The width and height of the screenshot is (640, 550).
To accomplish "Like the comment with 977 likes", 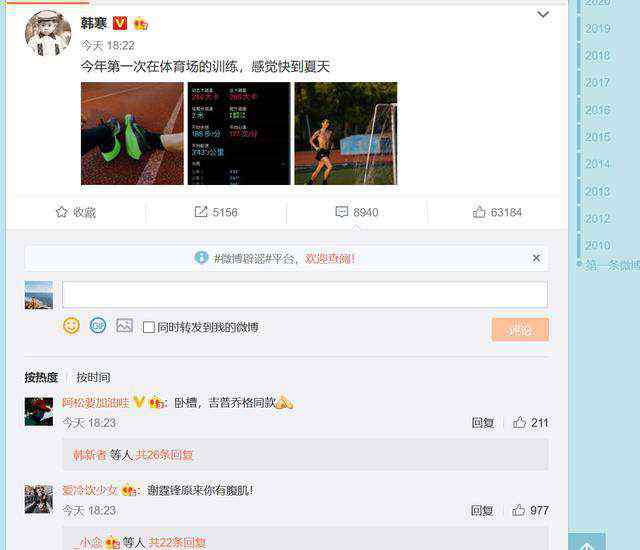I will pyautogui.click(x=518, y=510).
